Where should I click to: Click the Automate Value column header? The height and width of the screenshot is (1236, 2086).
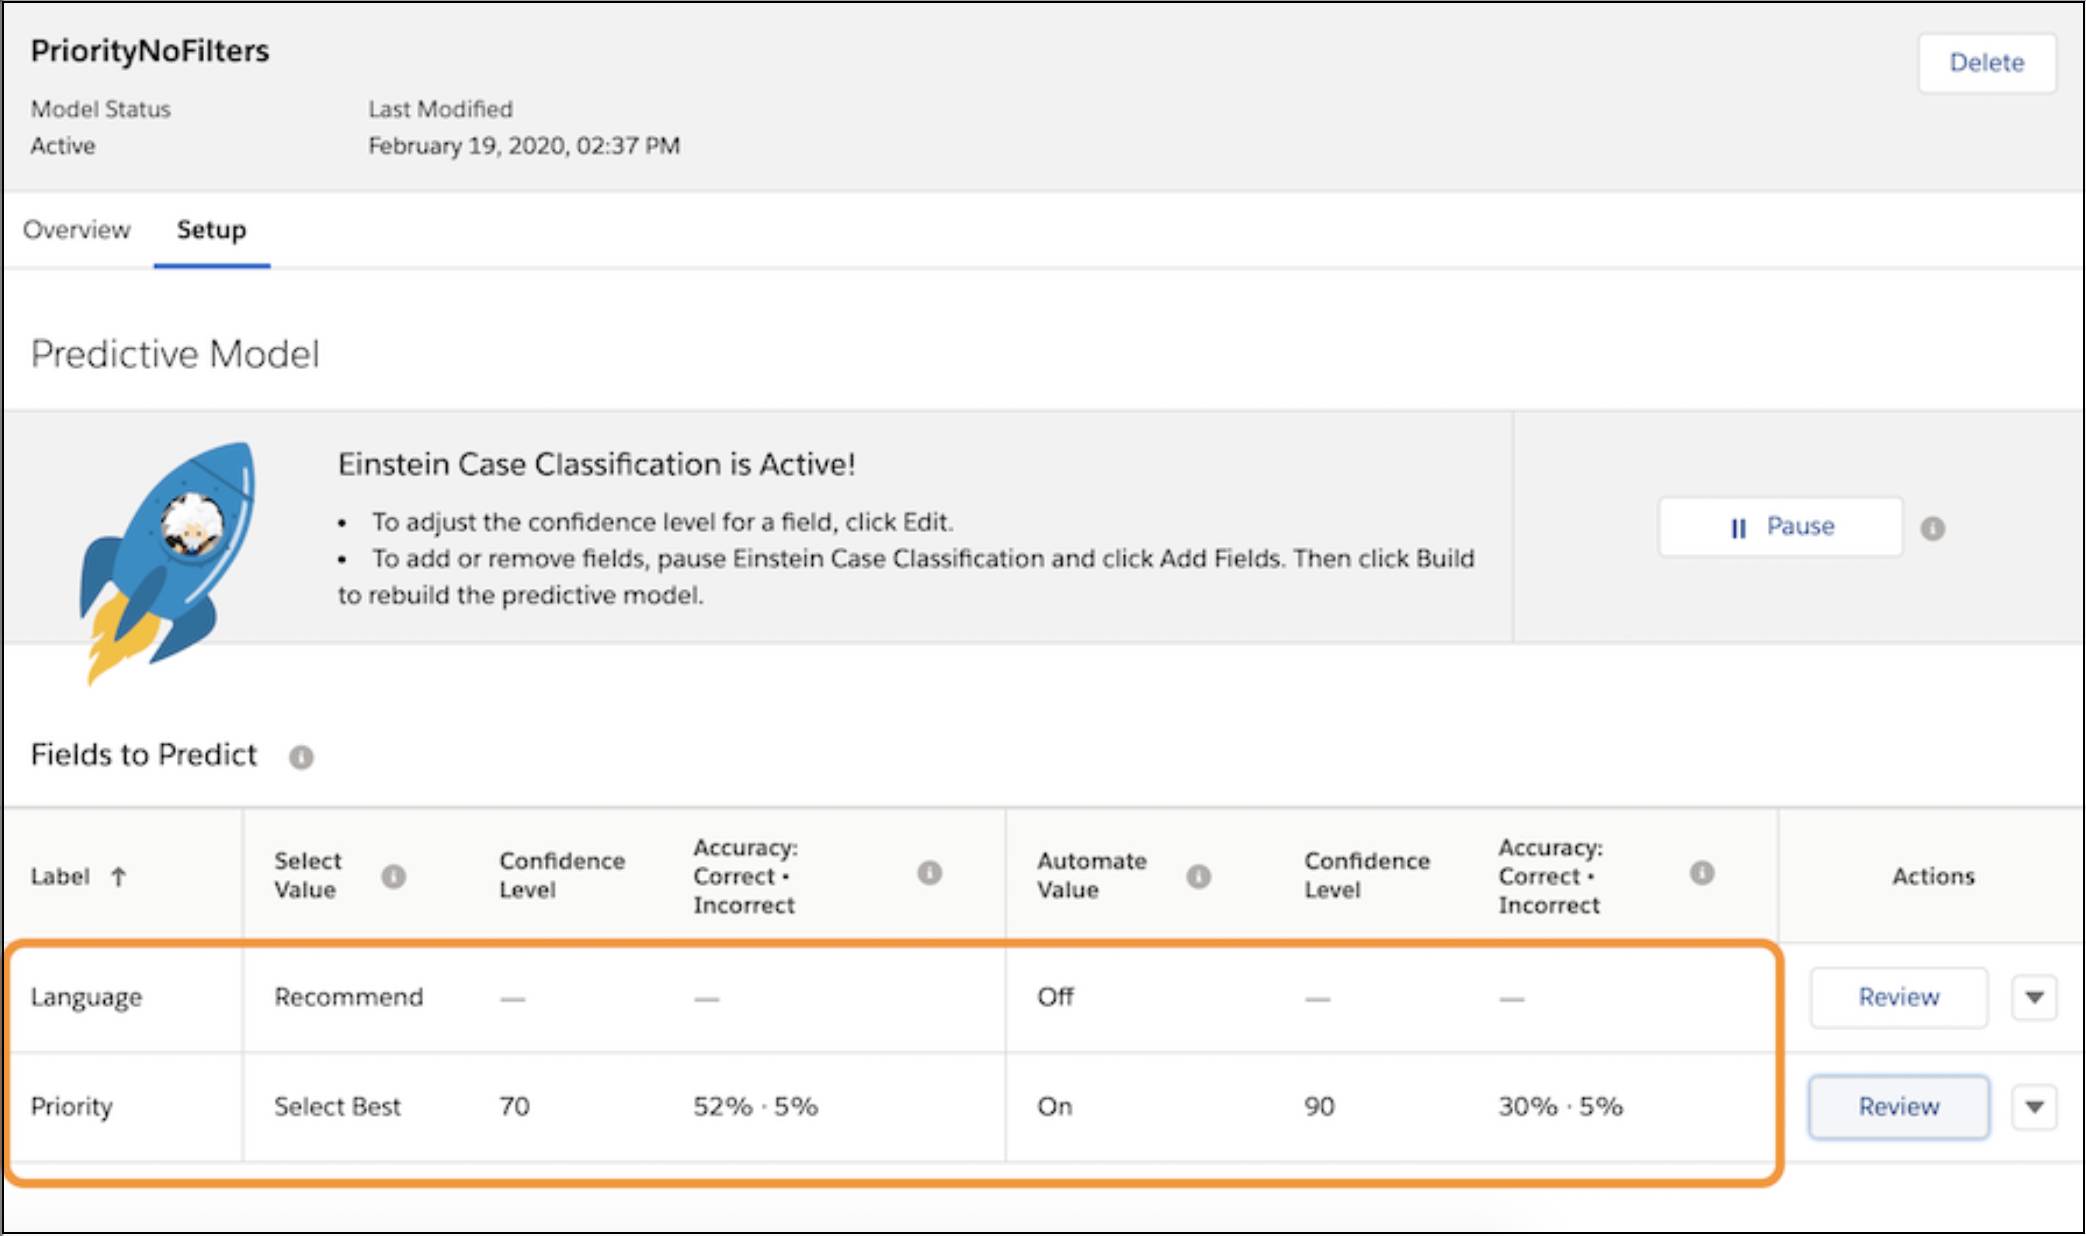tap(1091, 876)
